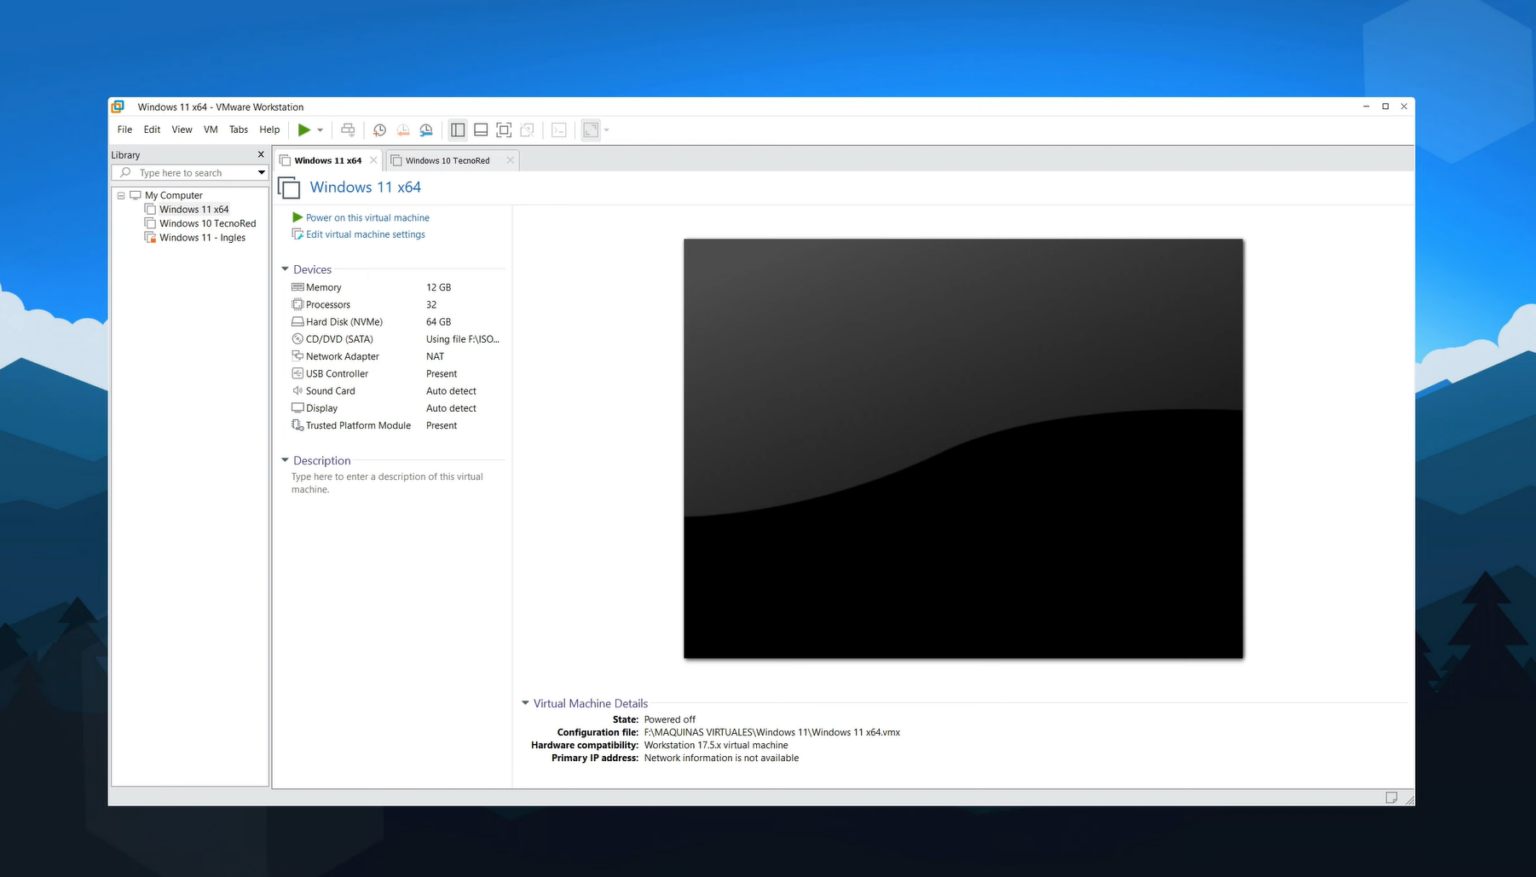
Task: Collapse the Virtual Machine Details section
Action: [525, 703]
